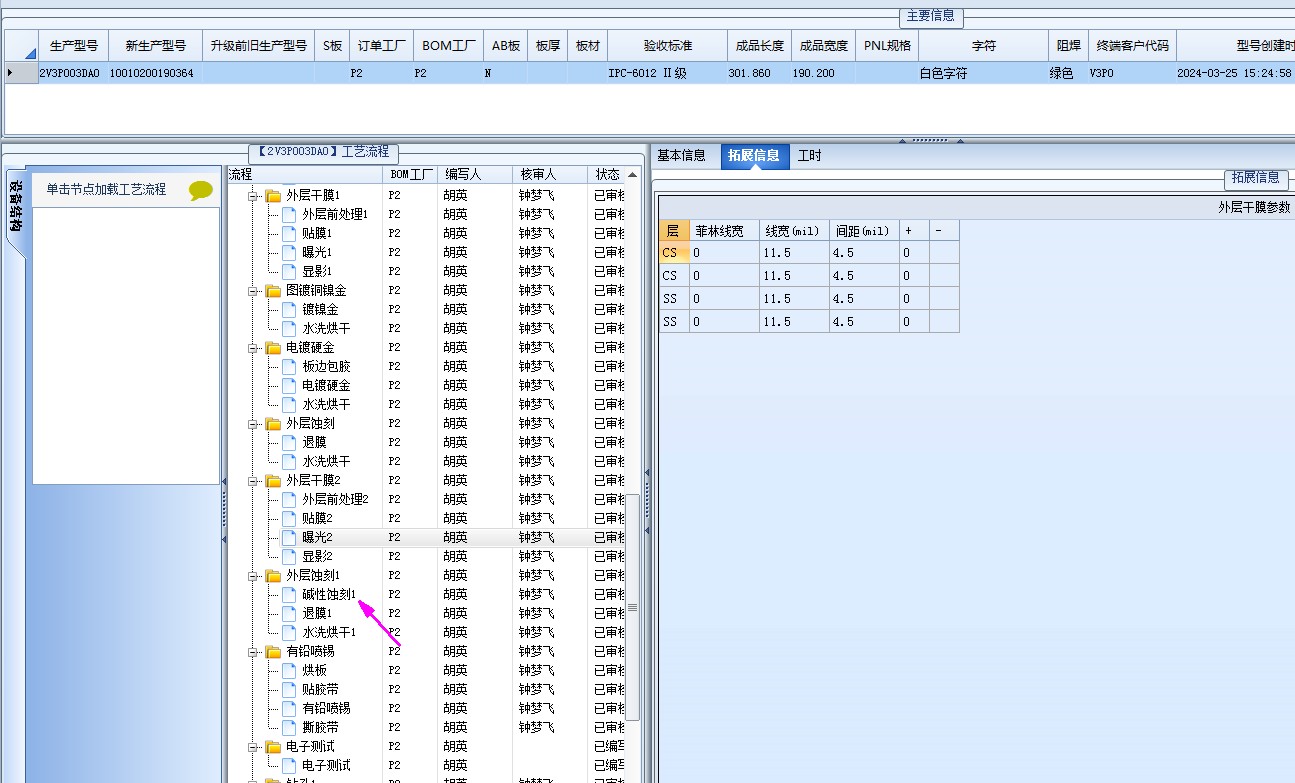Select 退膜 under 外层蚀刻
Screen dimensions: 1295x783
point(314,442)
